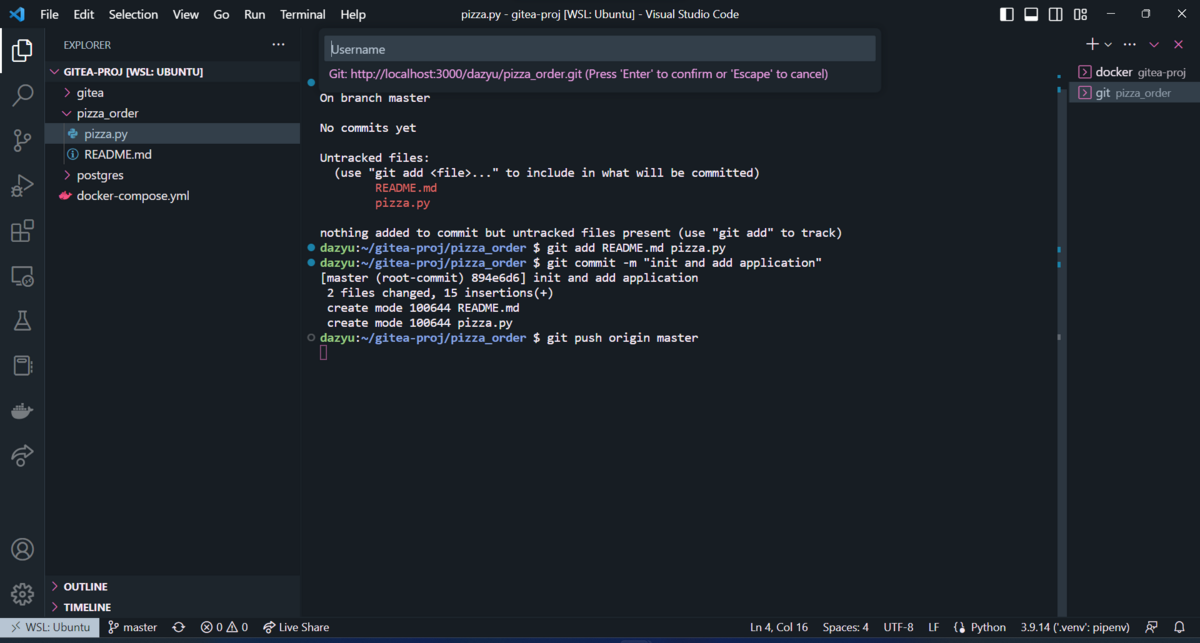Open the Extensions view

(22, 232)
